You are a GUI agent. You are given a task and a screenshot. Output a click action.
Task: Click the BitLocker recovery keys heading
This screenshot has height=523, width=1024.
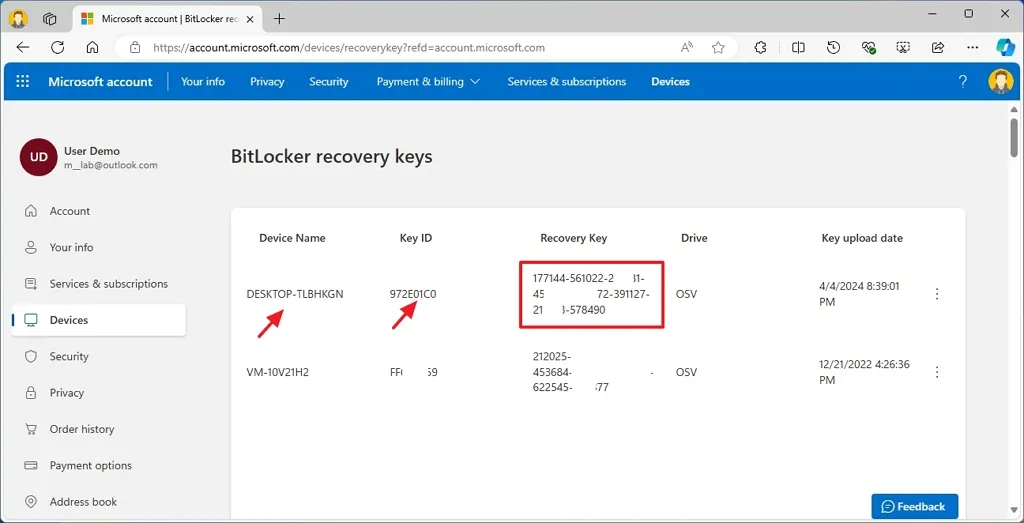332,157
